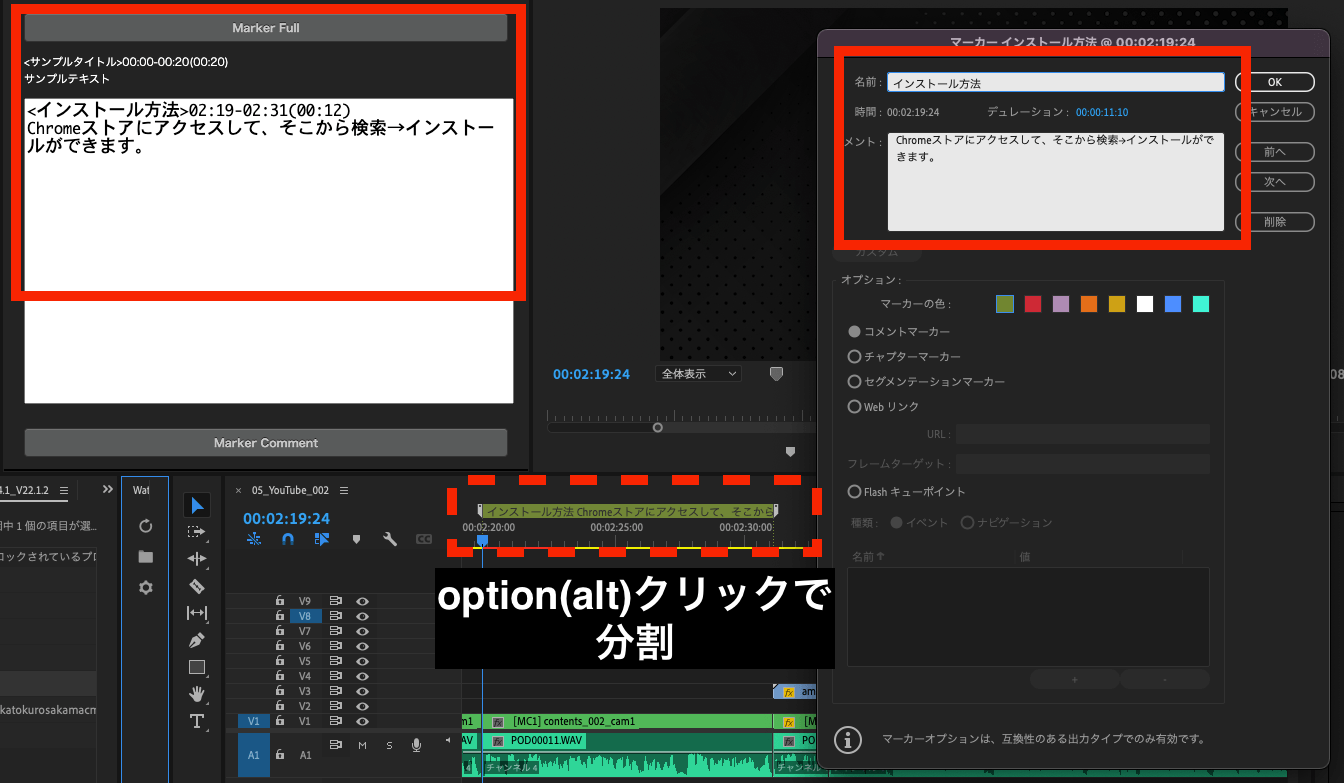The image size is (1344, 783).
Task: Click the CC captions track icon
Action: [x=424, y=539]
